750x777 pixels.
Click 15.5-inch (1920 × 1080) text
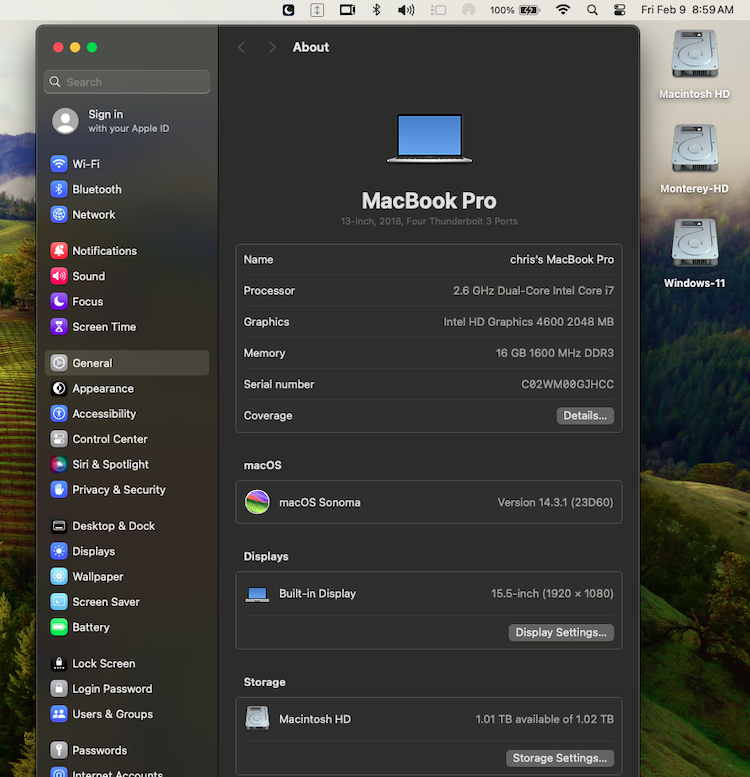click(x=552, y=594)
